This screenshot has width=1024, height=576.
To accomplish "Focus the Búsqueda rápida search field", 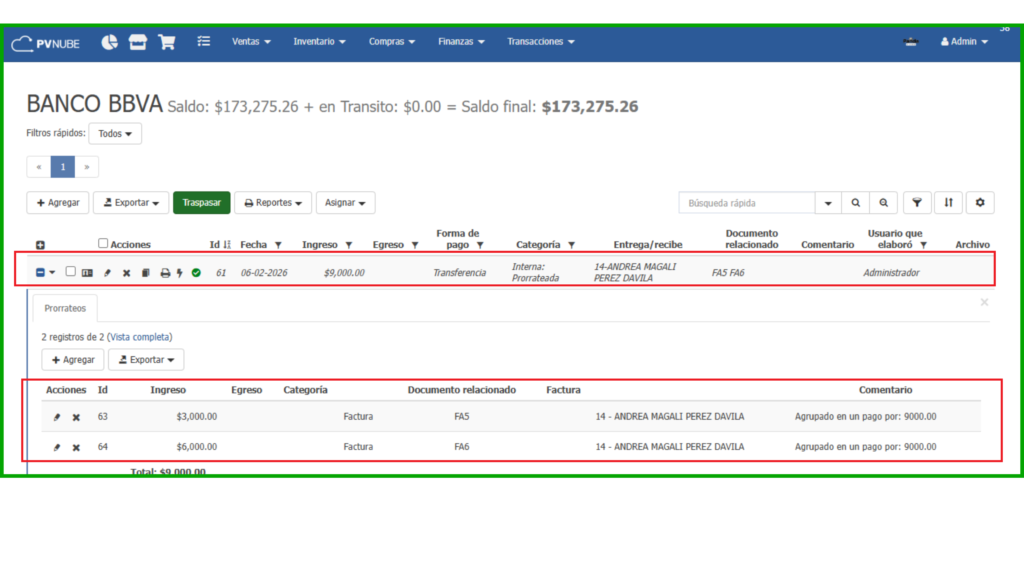I will (x=746, y=202).
